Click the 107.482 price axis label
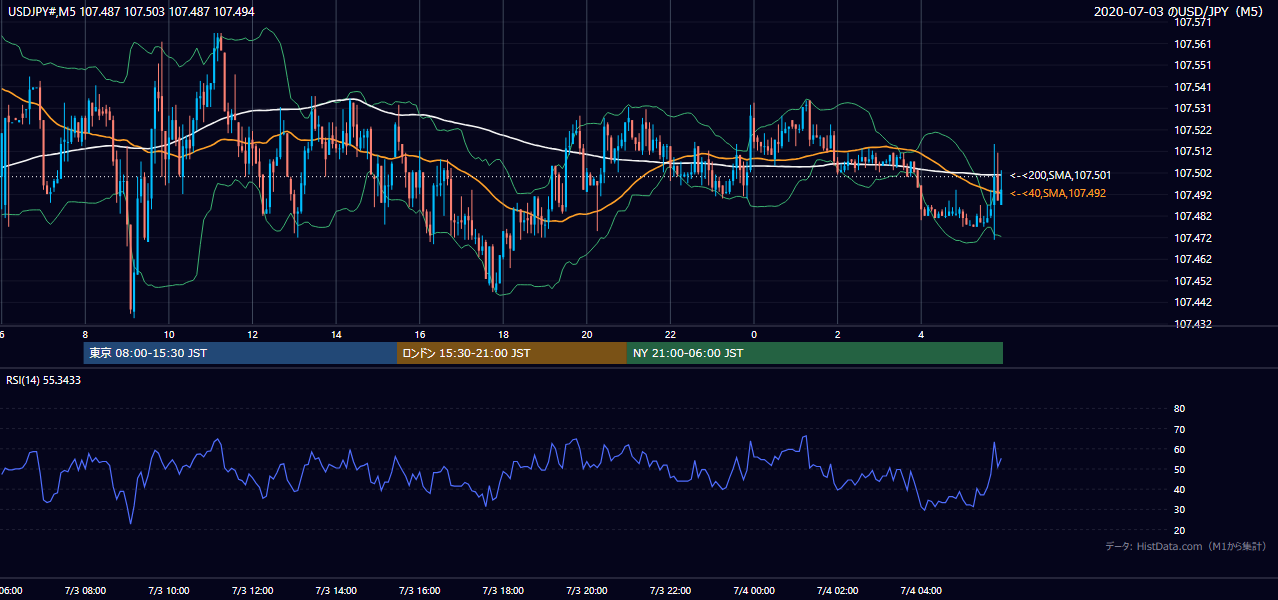Image resolution: width=1278 pixels, height=600 pixels. [x=1195, y=216]
